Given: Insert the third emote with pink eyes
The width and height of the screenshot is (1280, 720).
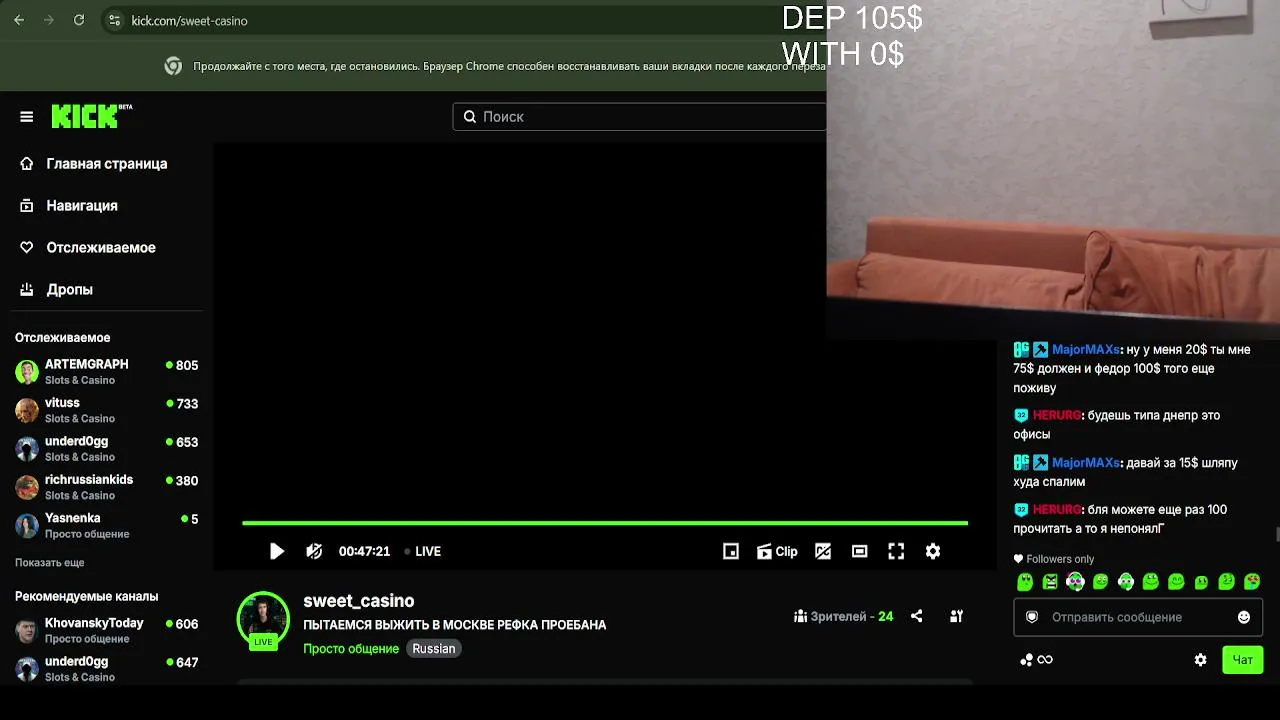Looking at the screenshot, I should click(x=1075, y=582).
